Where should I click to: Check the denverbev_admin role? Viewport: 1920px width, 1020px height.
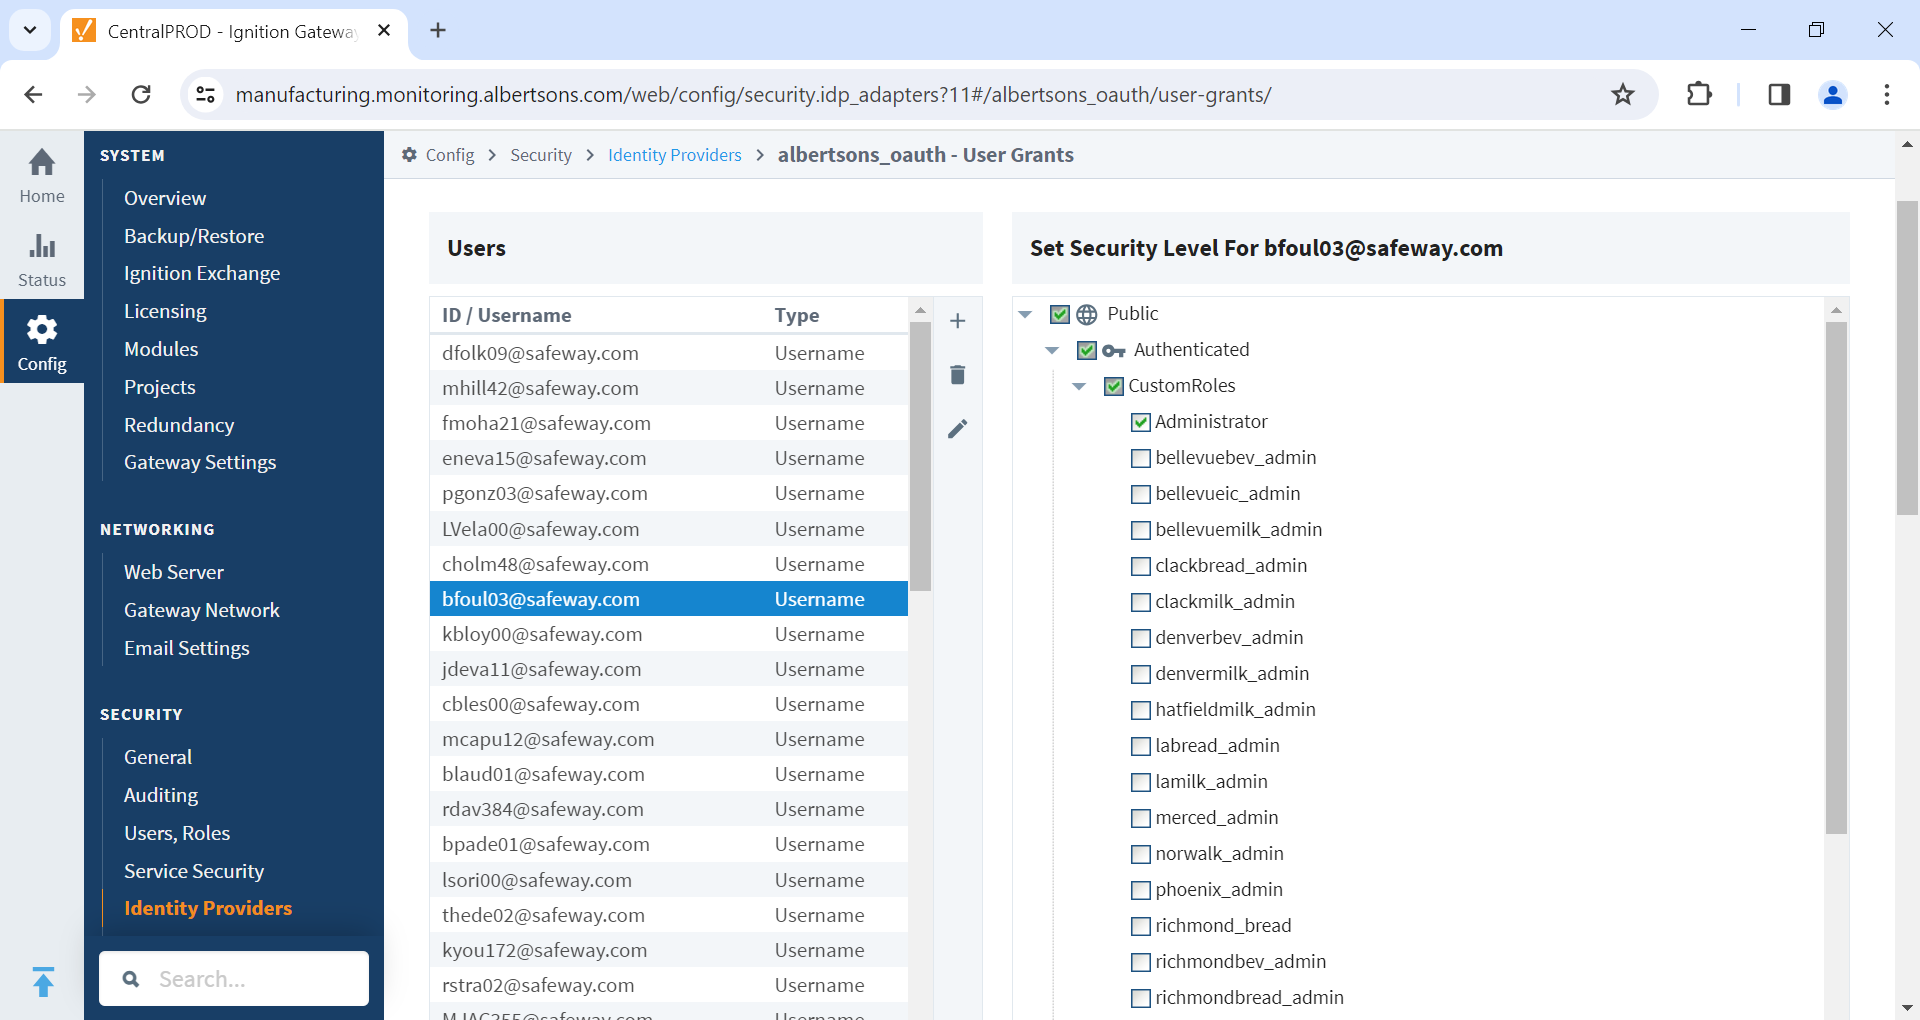pos(1140,638)
